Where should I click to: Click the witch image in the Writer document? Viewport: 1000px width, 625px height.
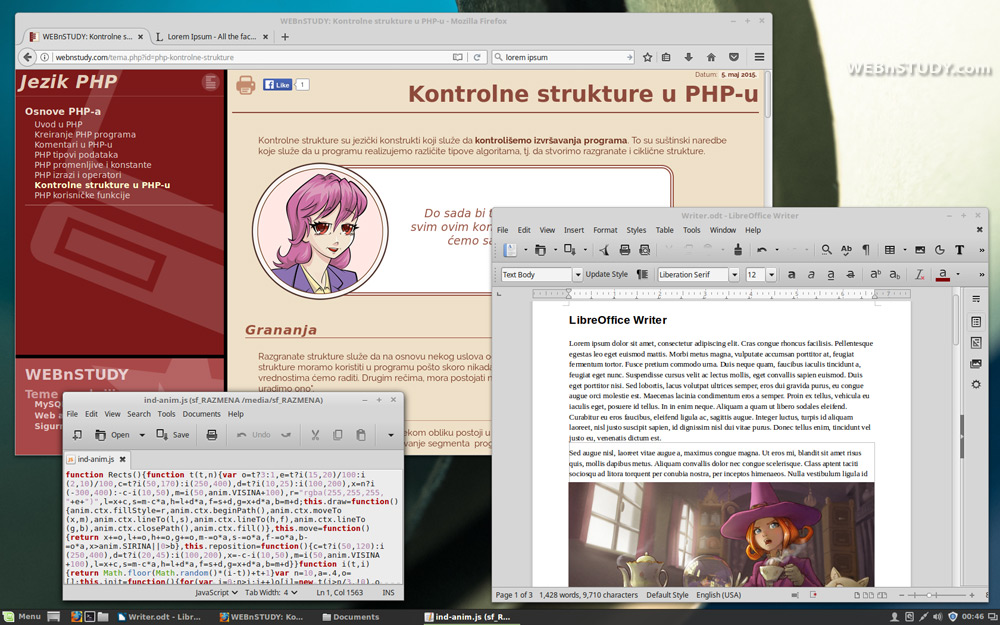721,534
